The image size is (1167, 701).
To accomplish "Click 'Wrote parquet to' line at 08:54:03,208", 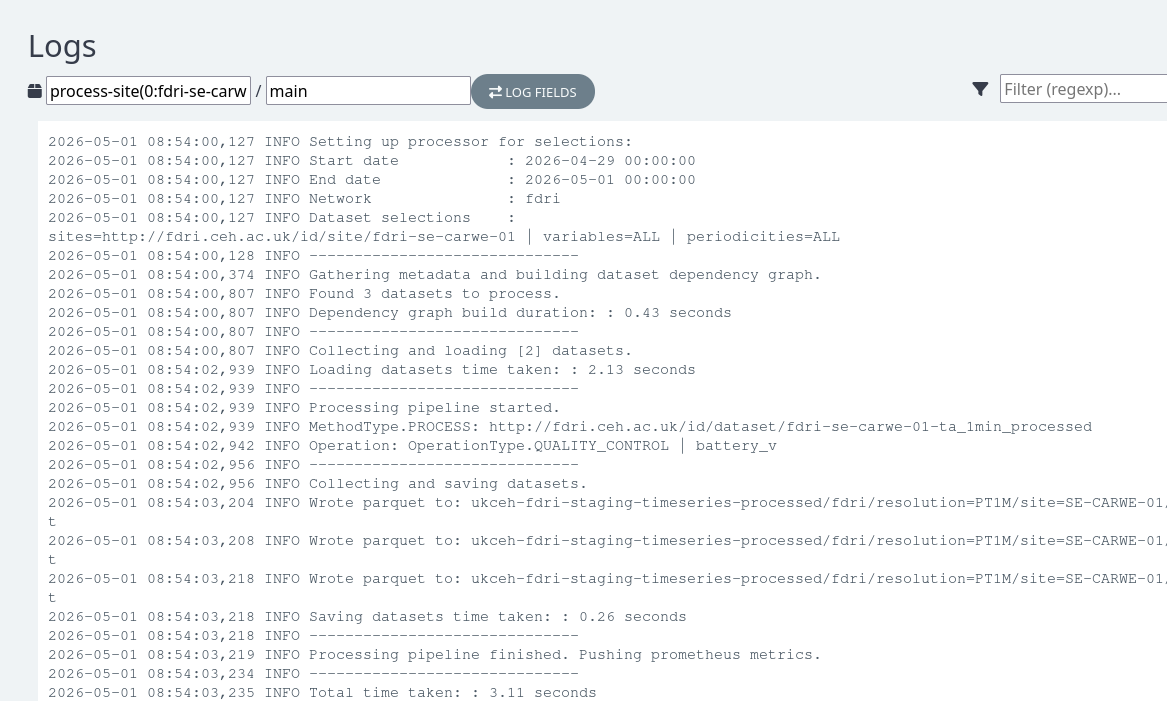I will point(607,541).
